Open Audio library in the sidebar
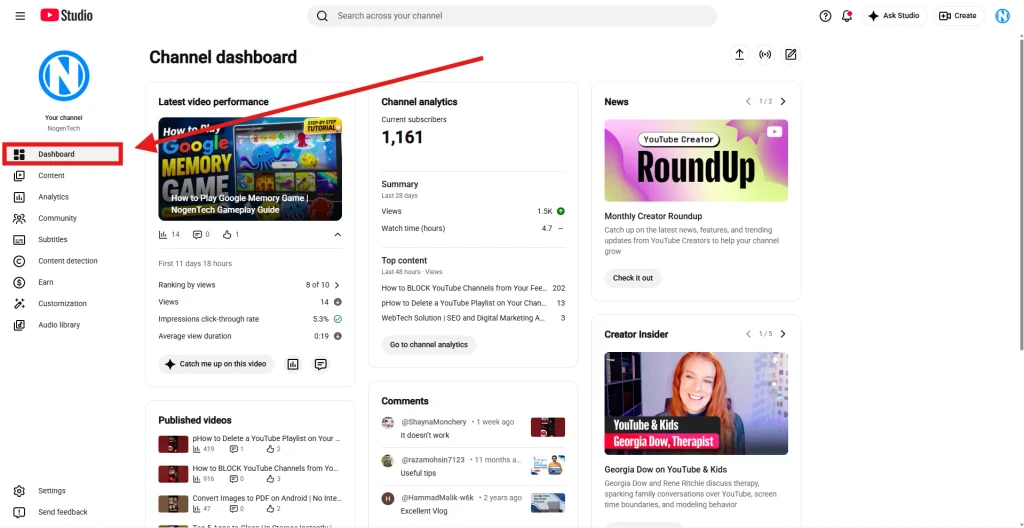Screen dimensions: 1024x528 (63, 325)
